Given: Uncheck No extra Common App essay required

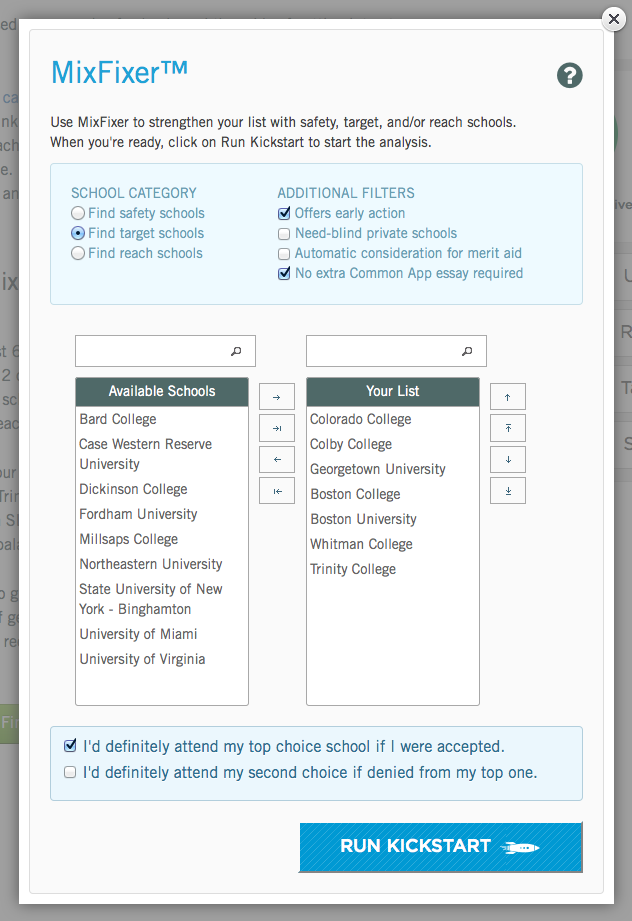Looking at the screenshot, I should coord(284,274).
